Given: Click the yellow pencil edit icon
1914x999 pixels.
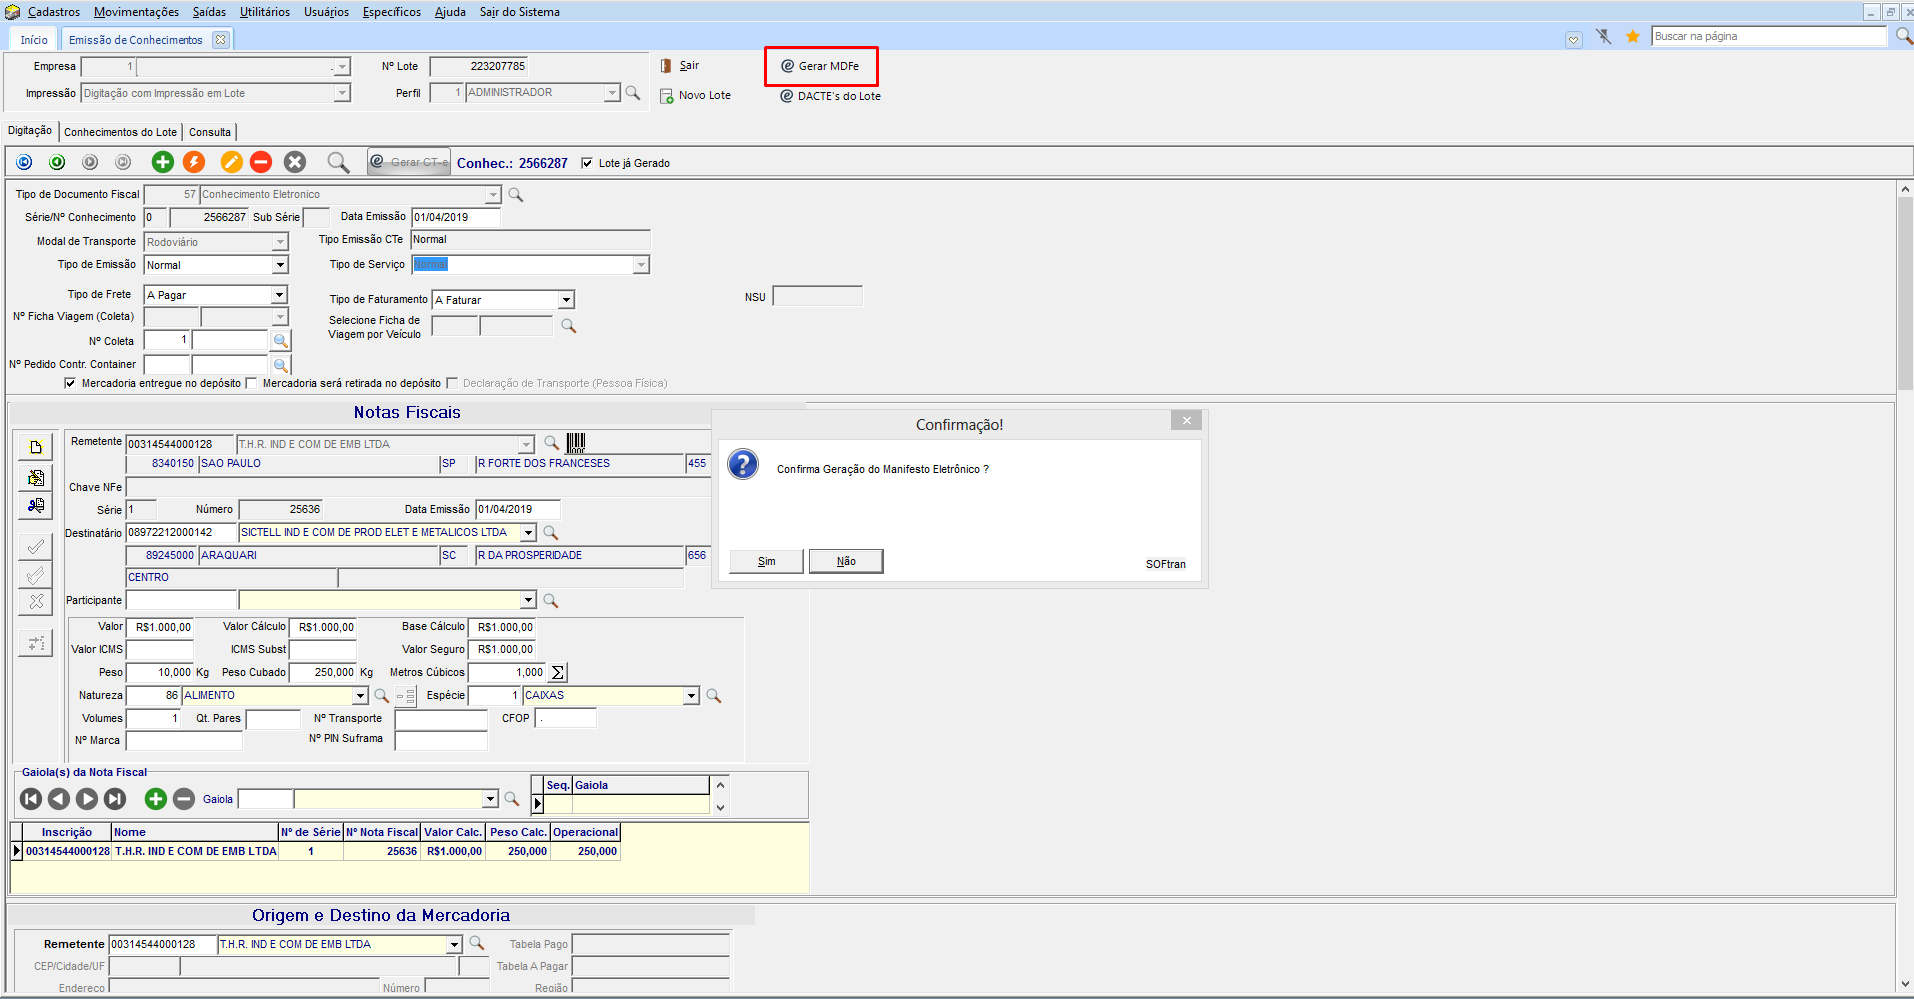Looking at the screenshot, I should pyautogui.click(x=231, y=162).
